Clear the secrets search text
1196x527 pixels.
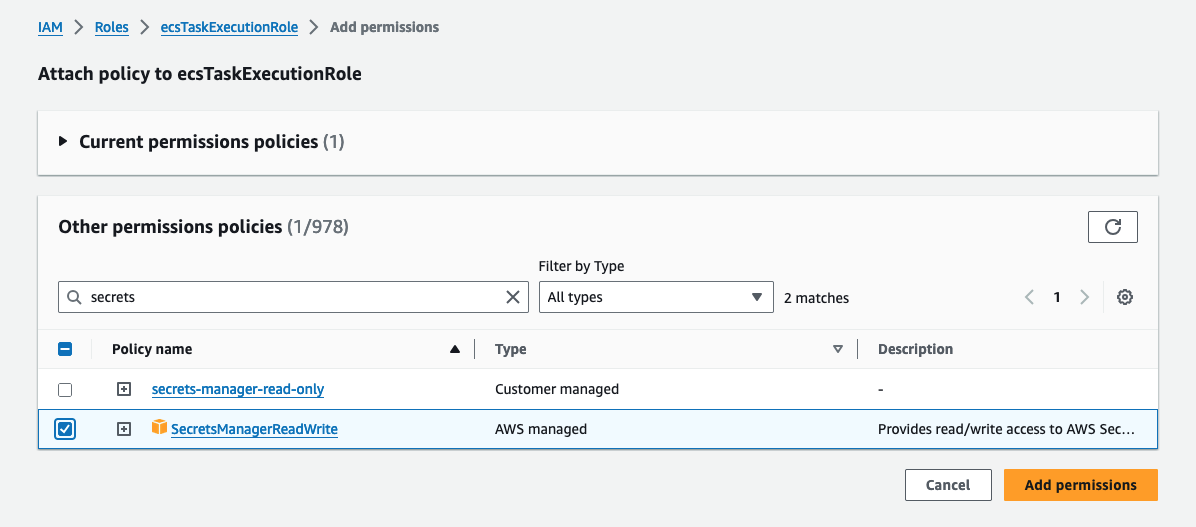[x=513, y=297]
